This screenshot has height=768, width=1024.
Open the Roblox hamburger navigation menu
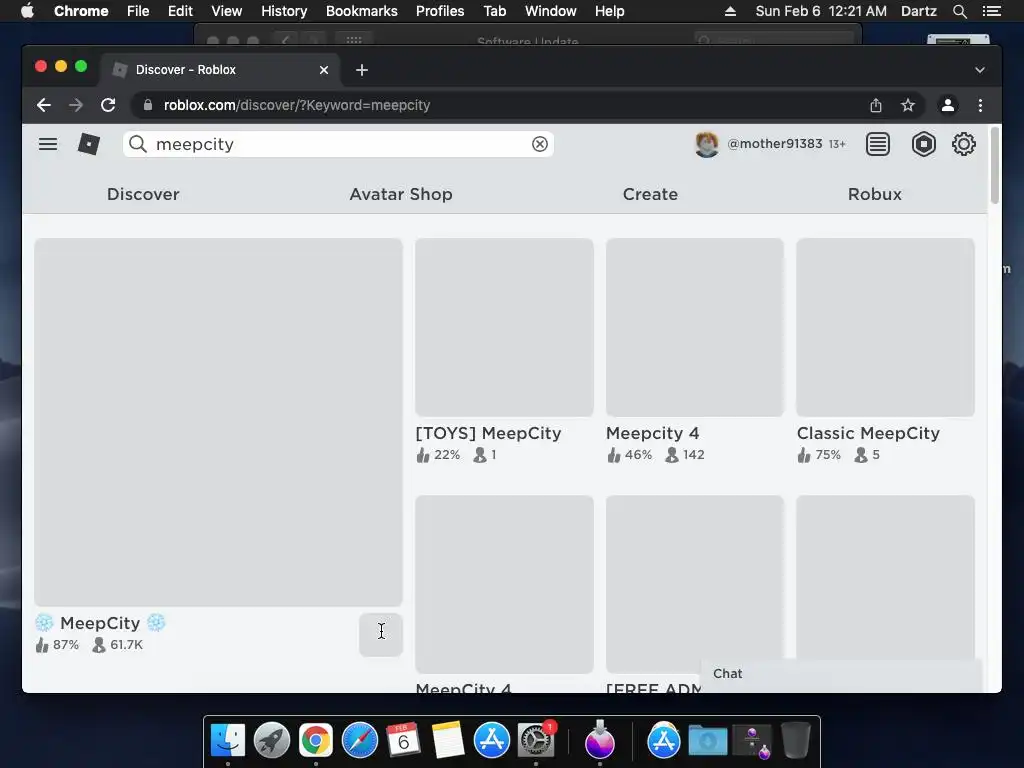(48, 144)
